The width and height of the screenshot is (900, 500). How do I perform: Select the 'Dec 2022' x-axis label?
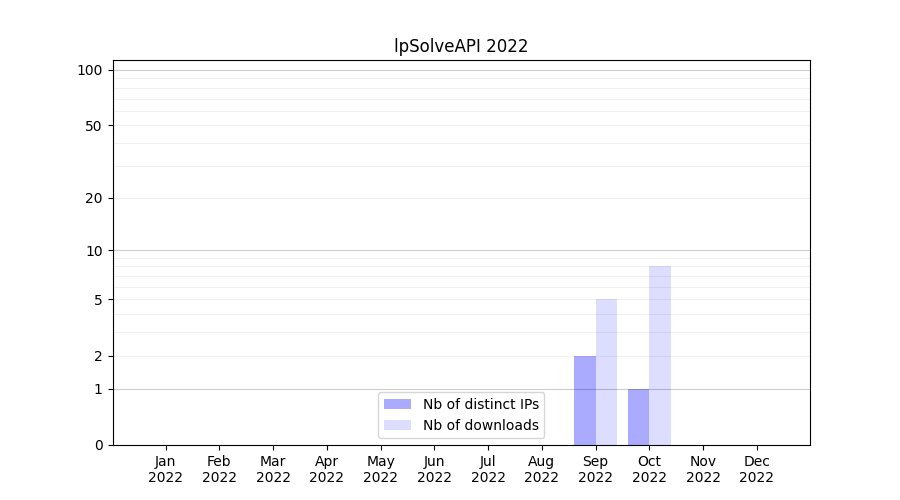(x=756, y=469)
